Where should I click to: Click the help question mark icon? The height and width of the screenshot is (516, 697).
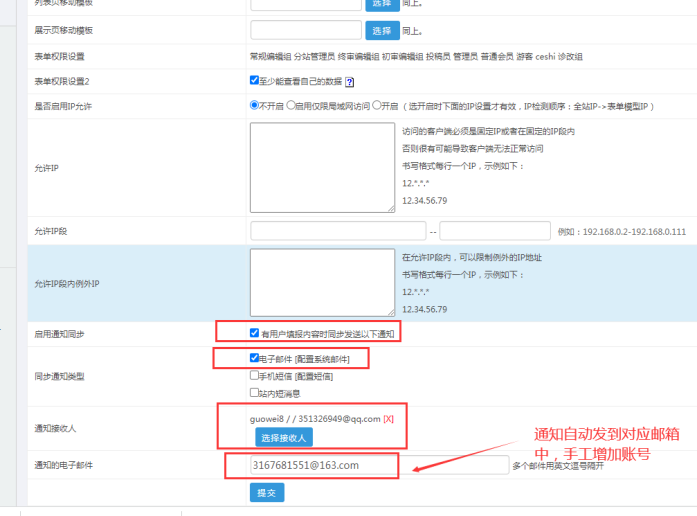(x=350, y=82)
